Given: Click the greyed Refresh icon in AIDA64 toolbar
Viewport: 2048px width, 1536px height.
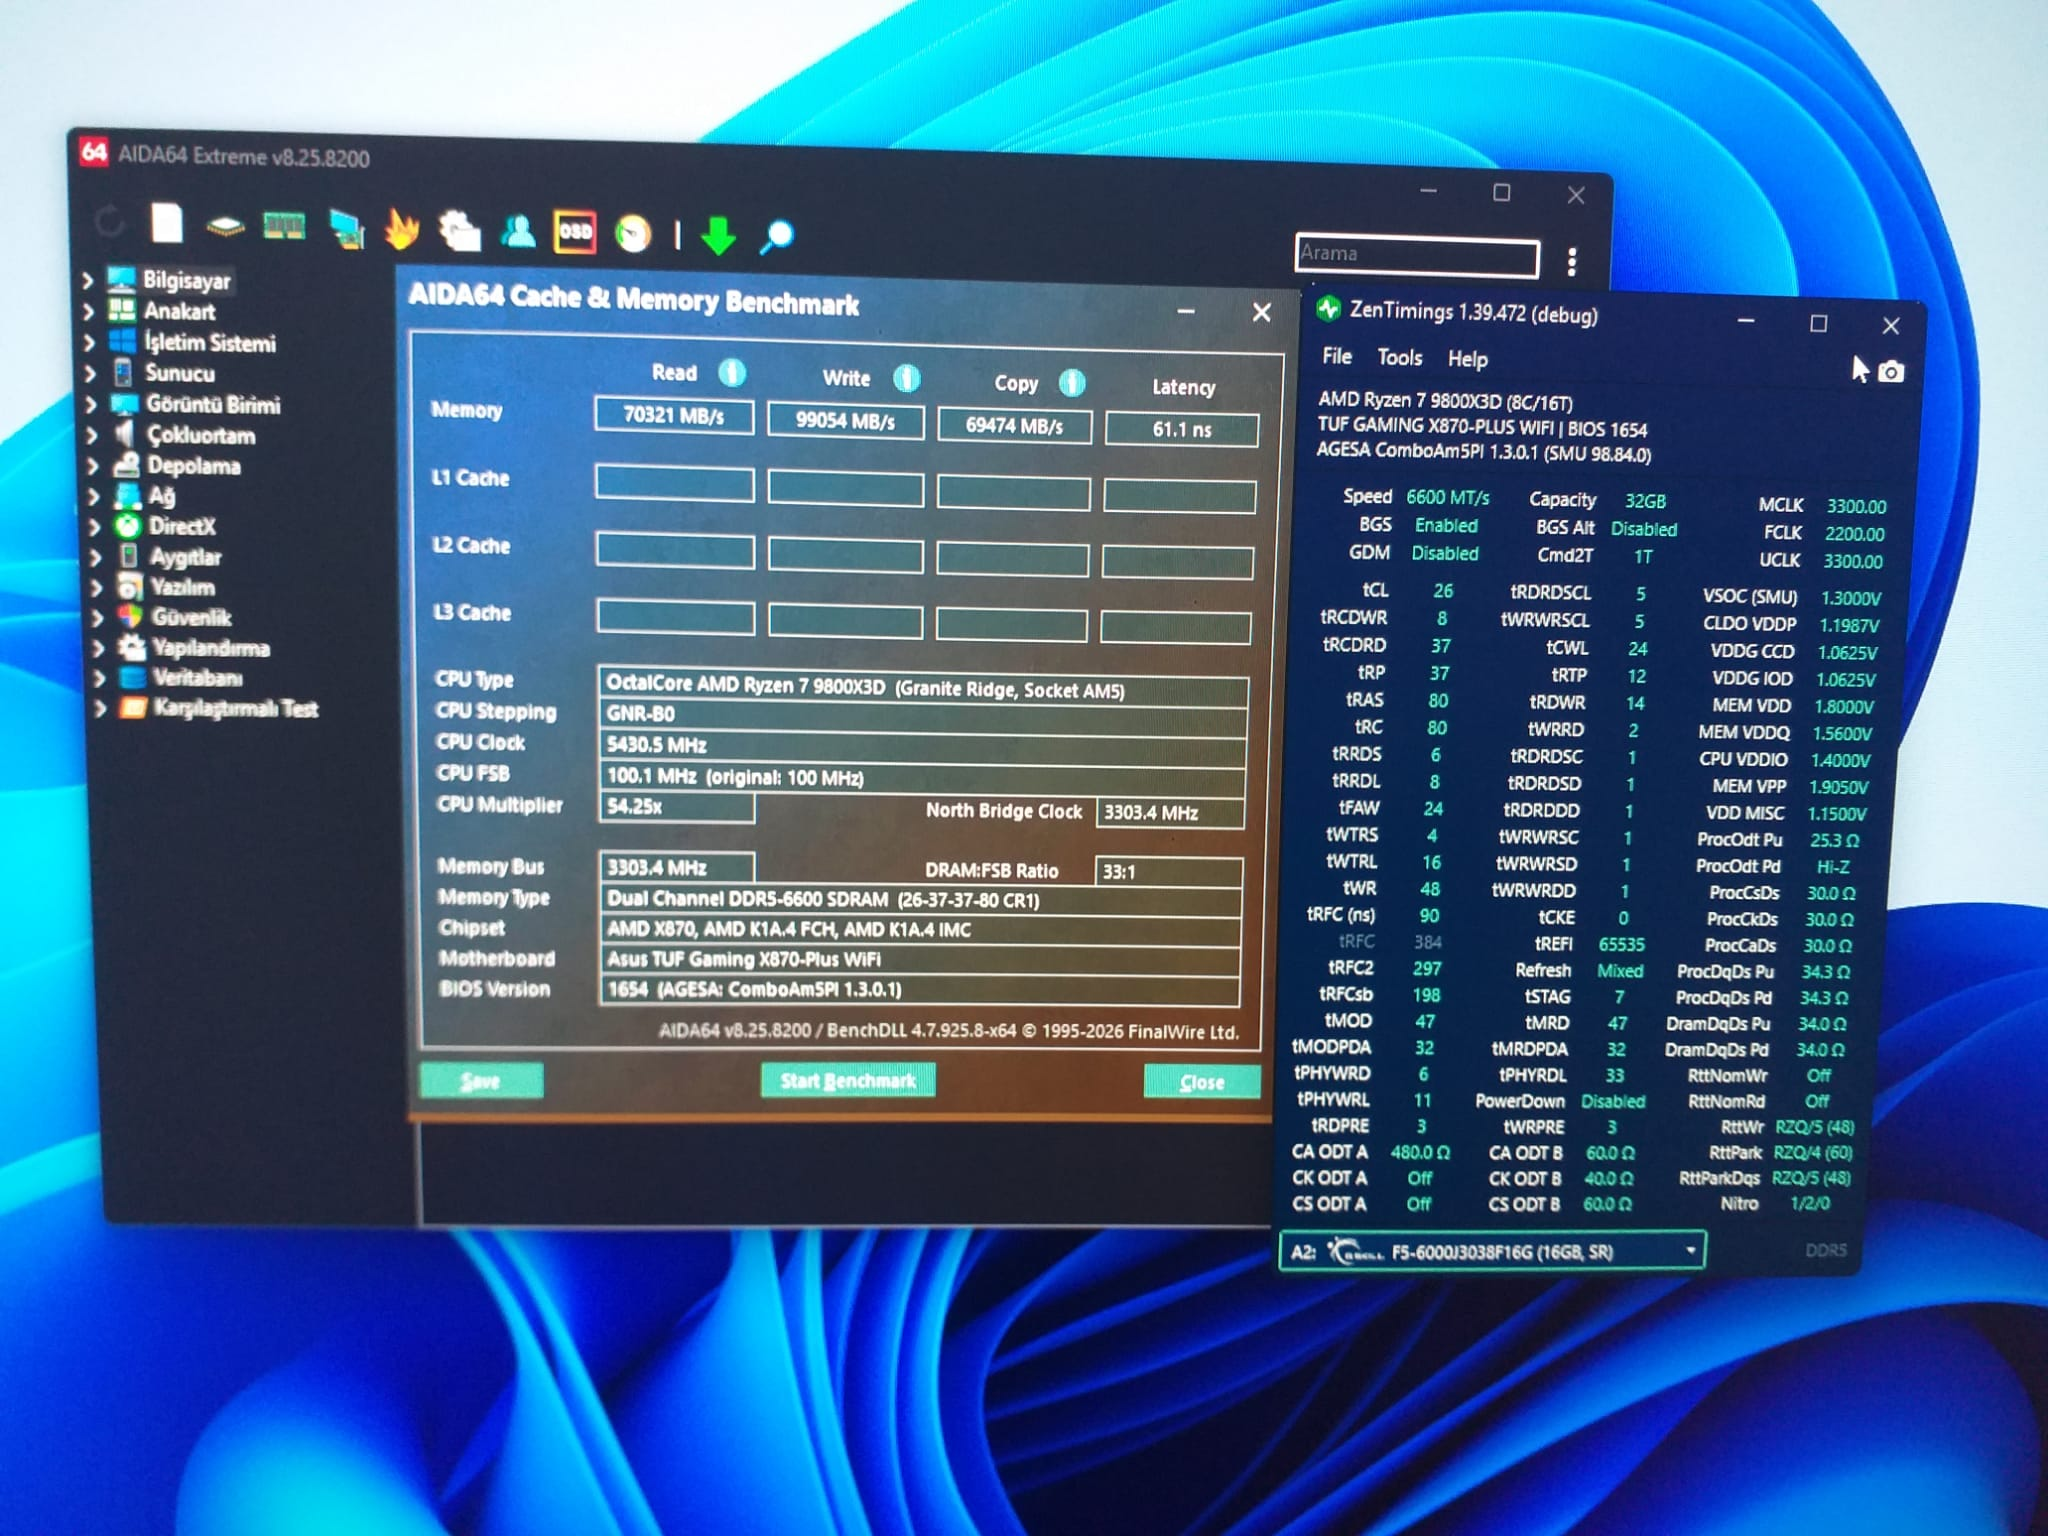Looking at the screenshot, I should (109, 221).
